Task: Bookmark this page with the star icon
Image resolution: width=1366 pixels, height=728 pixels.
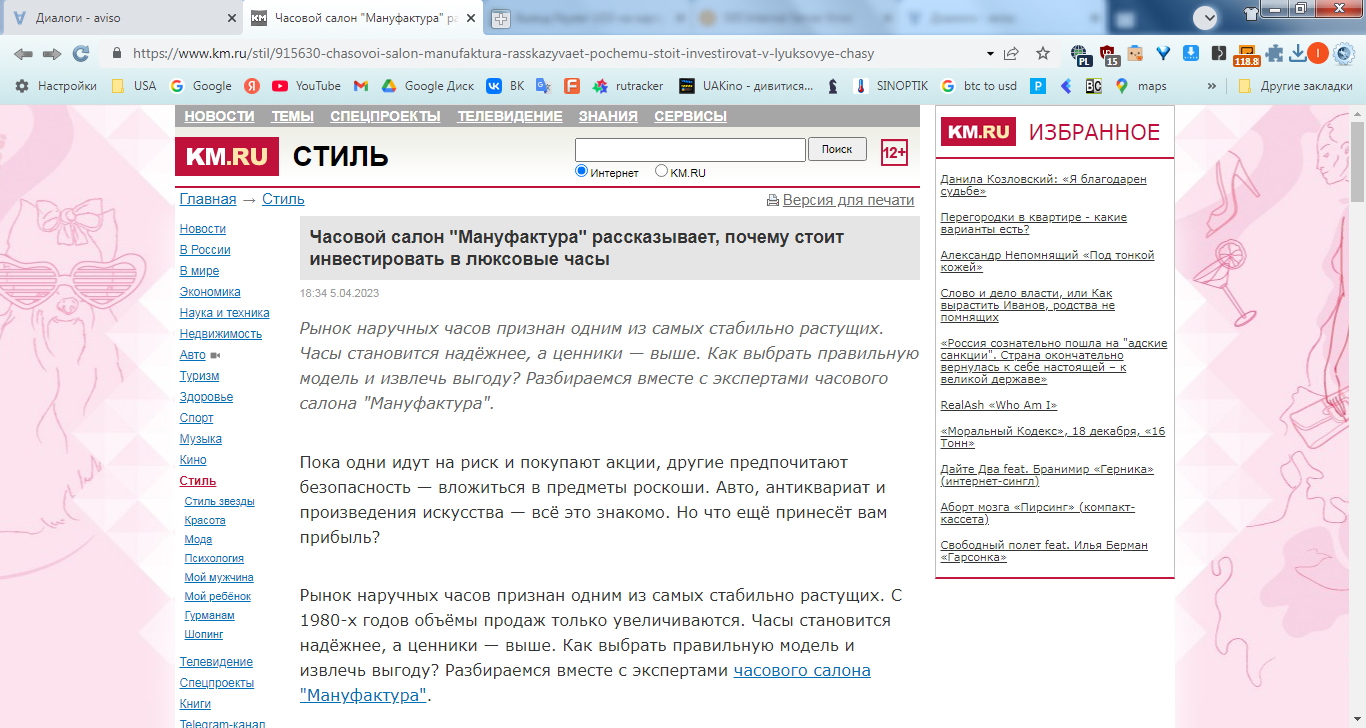Action: (x=1043, y=54)
